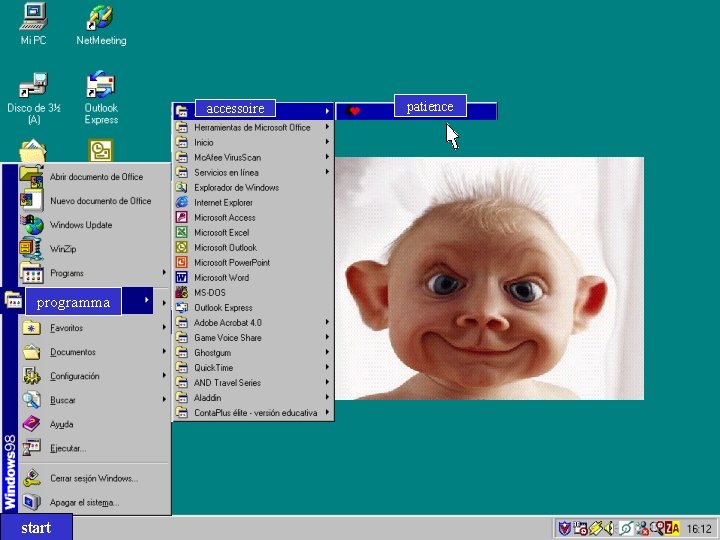Image resolution: width=720 pixels, height=540 pixels.
Task: Click the clock showing 16:12
Action: 698,529
